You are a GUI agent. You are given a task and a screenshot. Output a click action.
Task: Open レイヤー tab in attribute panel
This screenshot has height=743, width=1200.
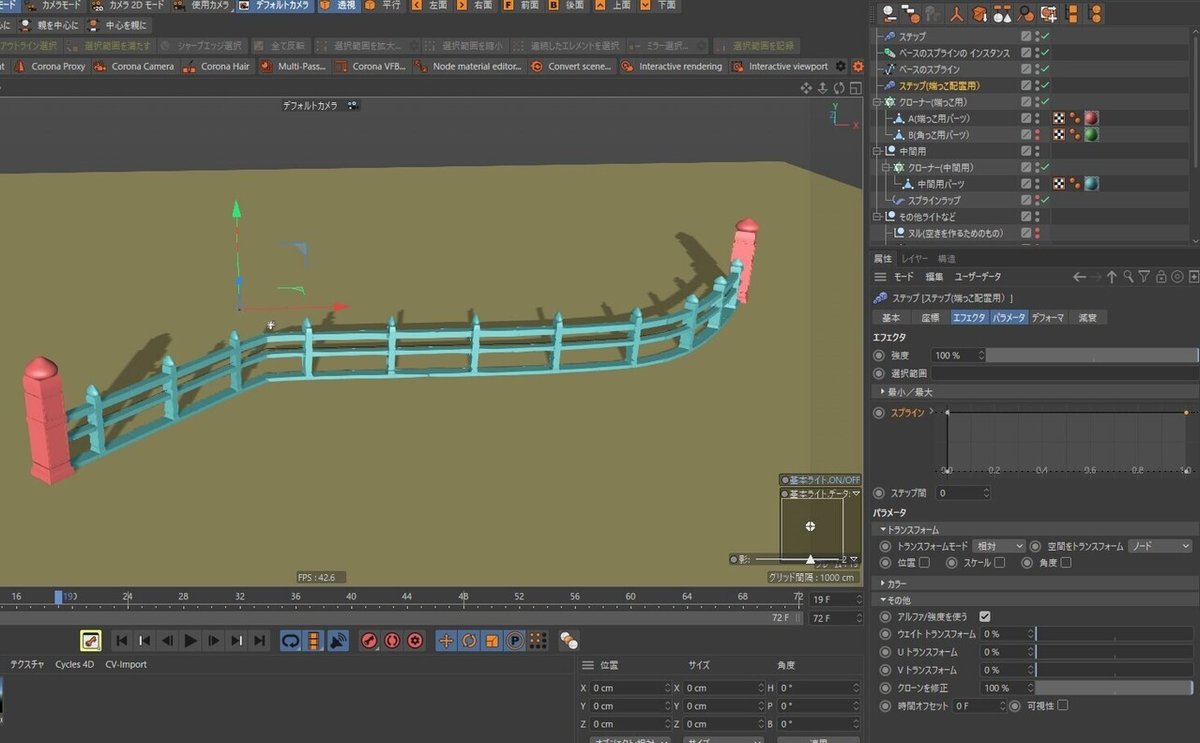pyautogui.click(x=914, y=258)
